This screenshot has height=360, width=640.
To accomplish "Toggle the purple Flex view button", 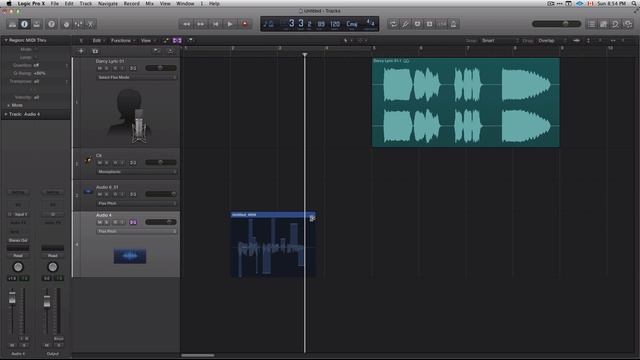I will [x=177, y=40].
